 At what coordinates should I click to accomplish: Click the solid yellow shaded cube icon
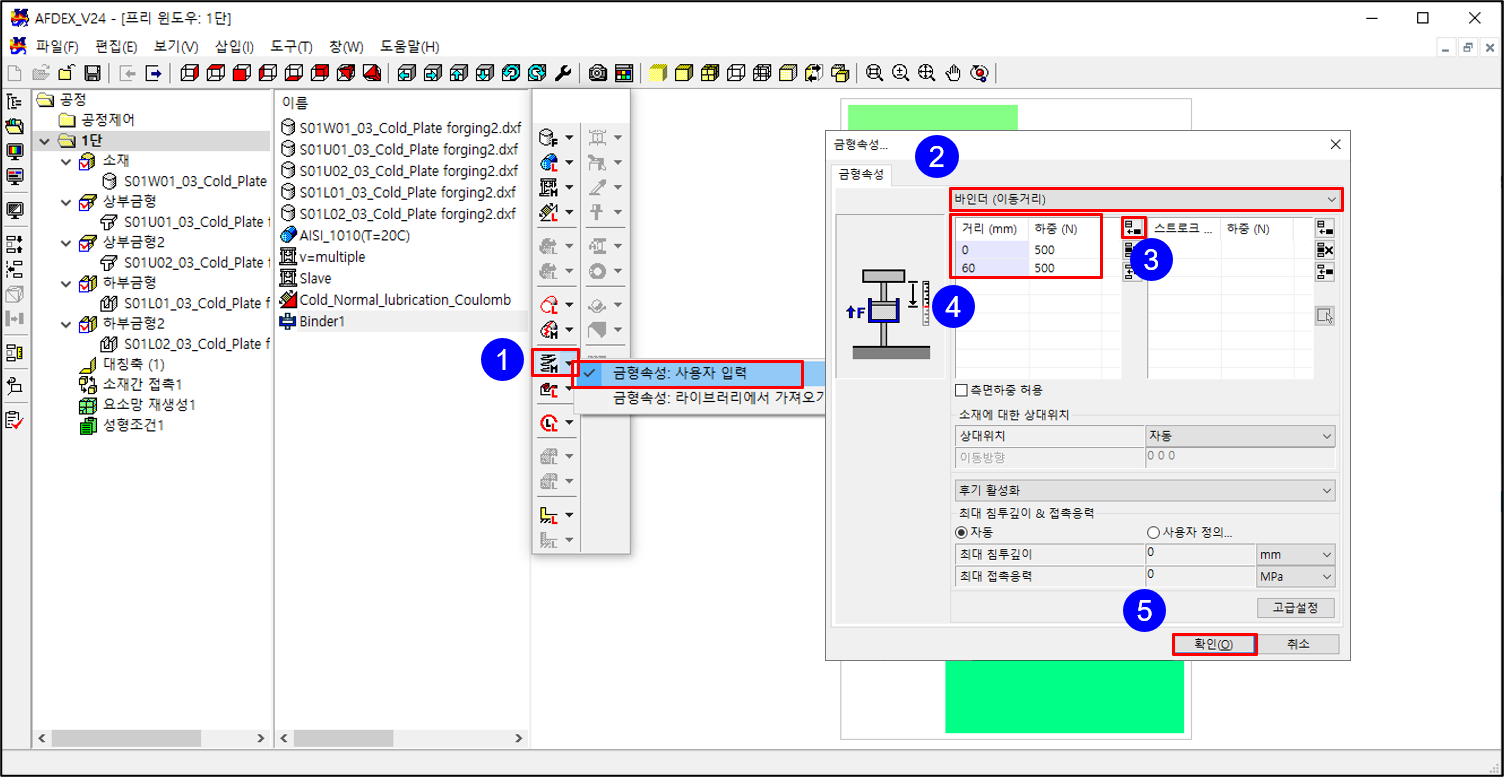click(658, 73)
